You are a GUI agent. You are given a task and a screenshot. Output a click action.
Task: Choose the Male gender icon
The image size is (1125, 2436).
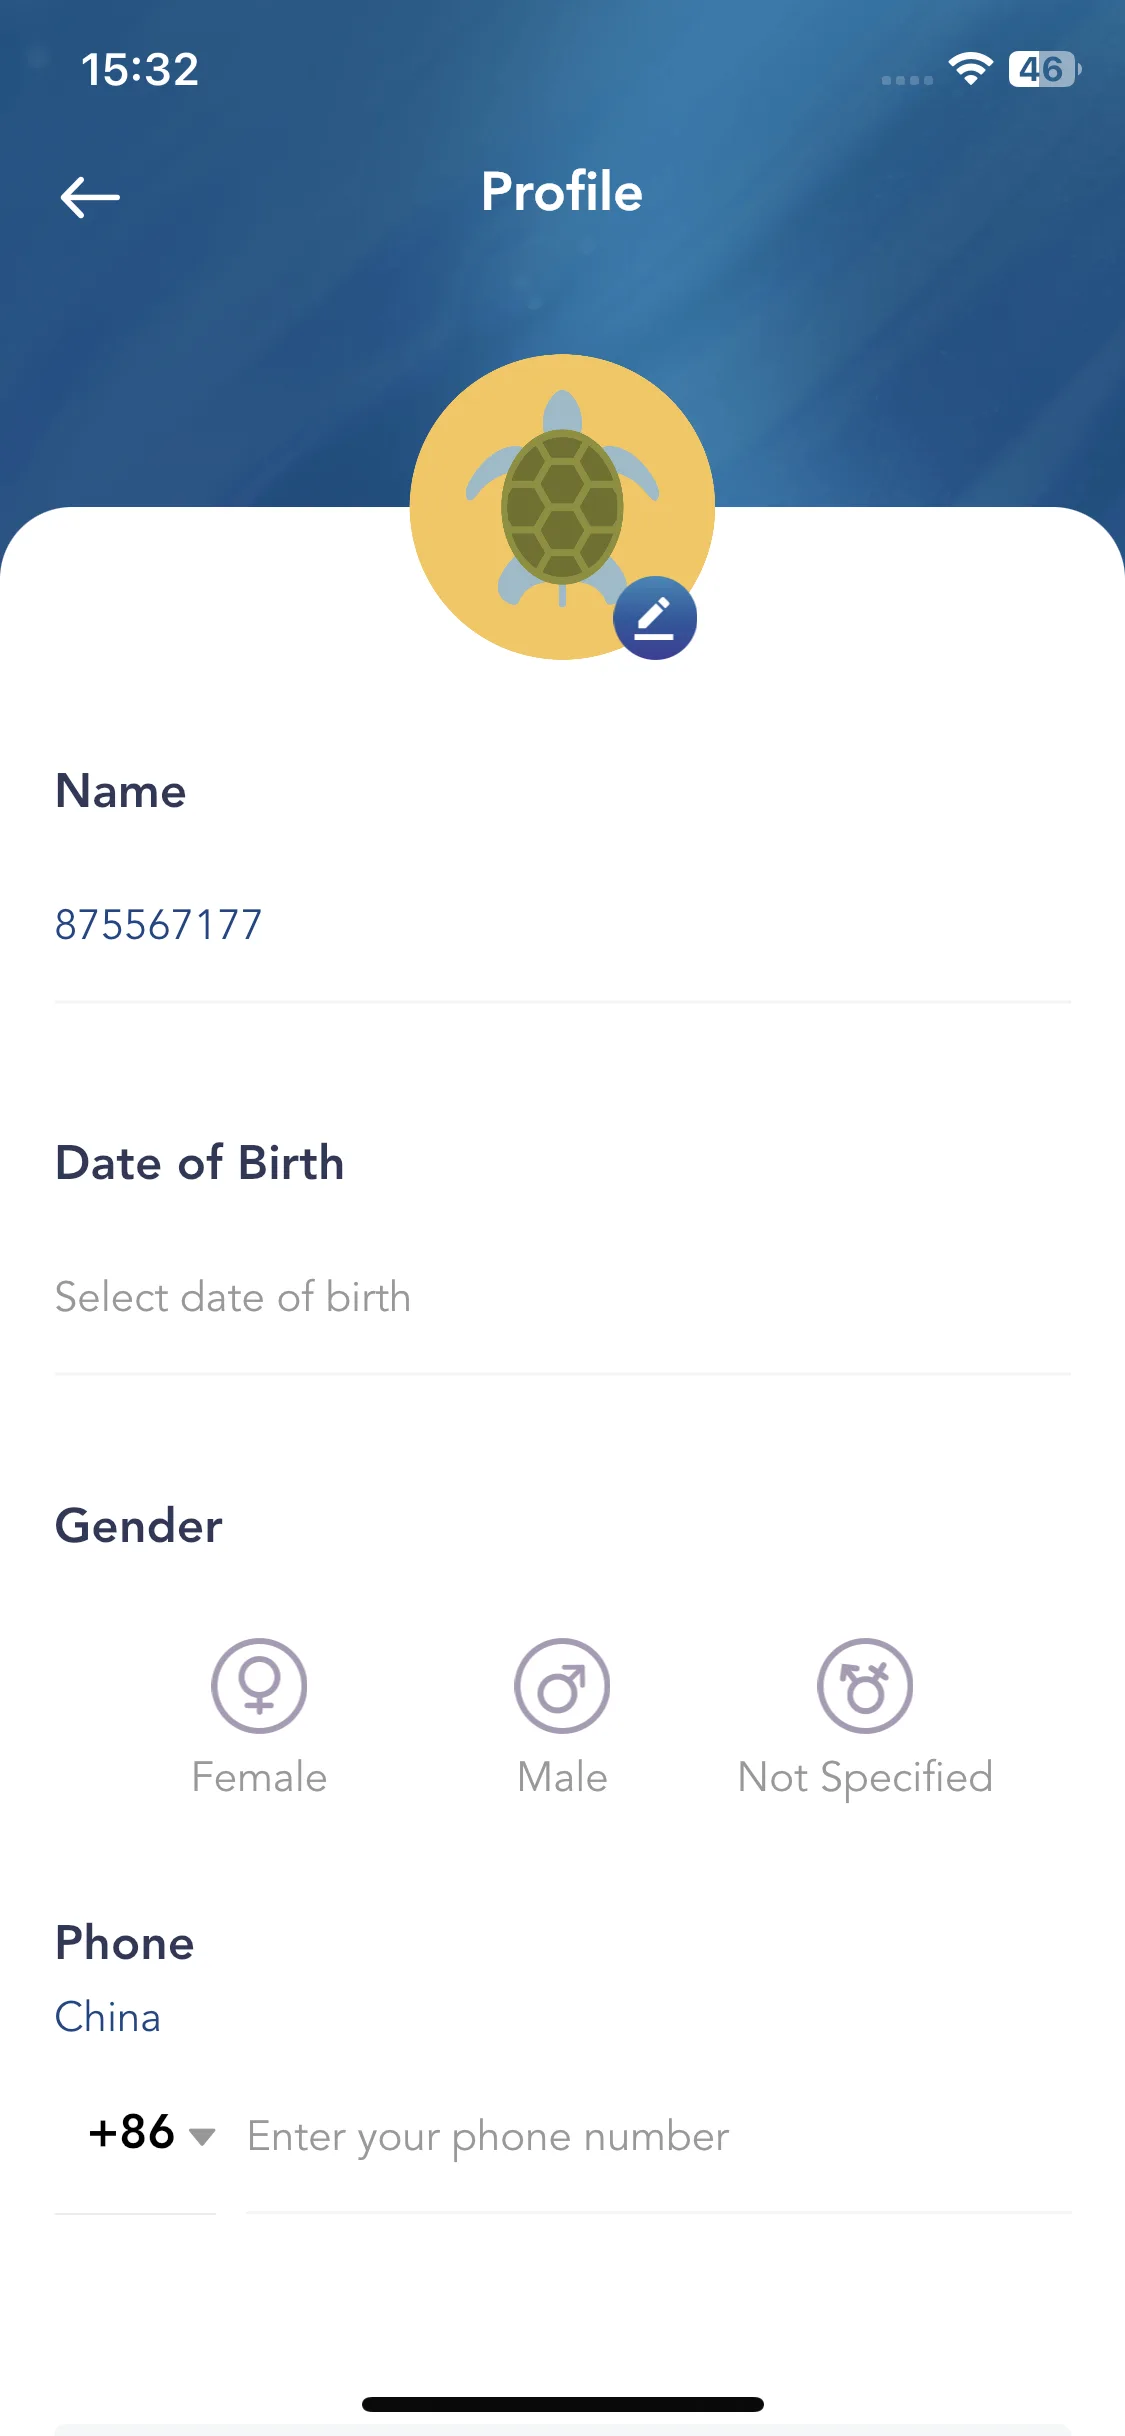point(562,1686)
